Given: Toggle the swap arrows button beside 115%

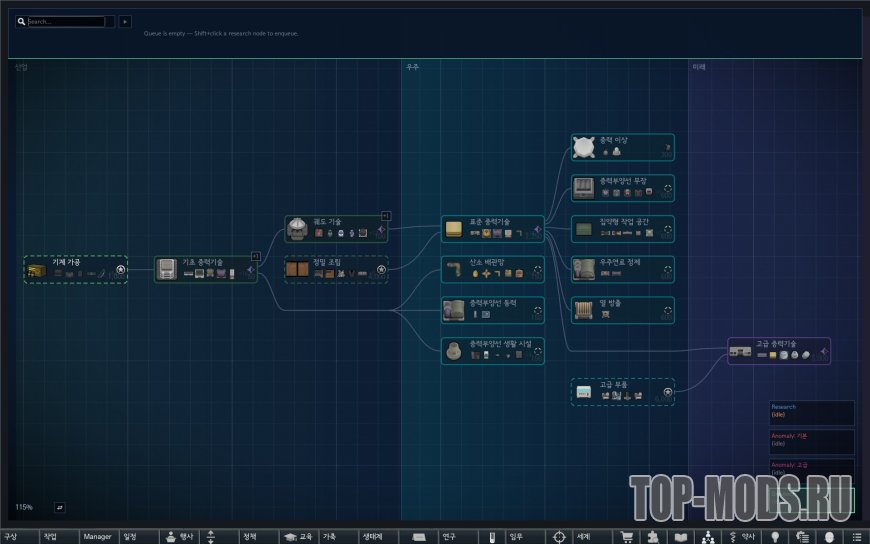Looking at the screenshot, I should [59, 507].
